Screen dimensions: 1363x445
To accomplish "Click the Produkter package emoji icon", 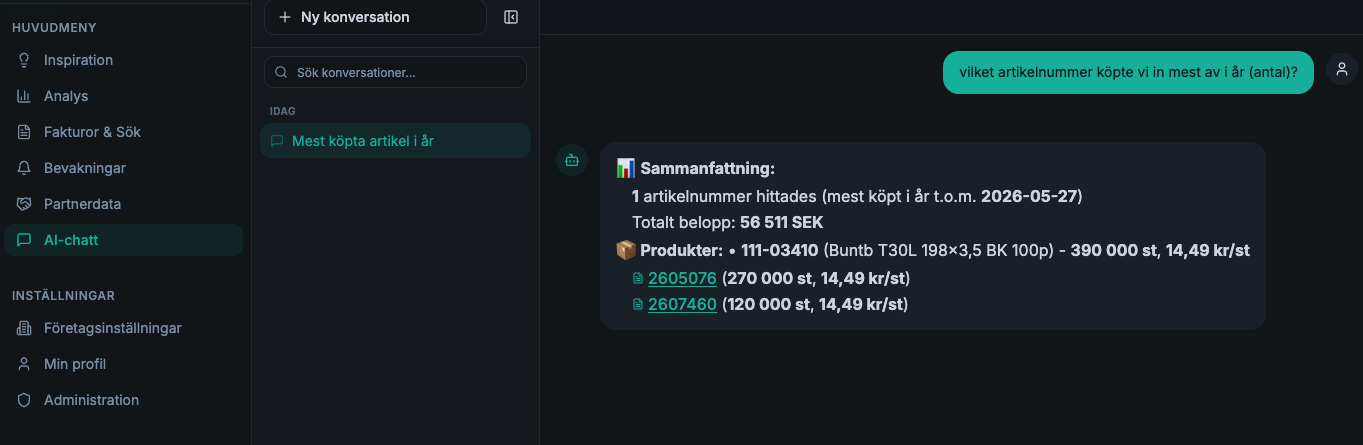I will [626, 250].
